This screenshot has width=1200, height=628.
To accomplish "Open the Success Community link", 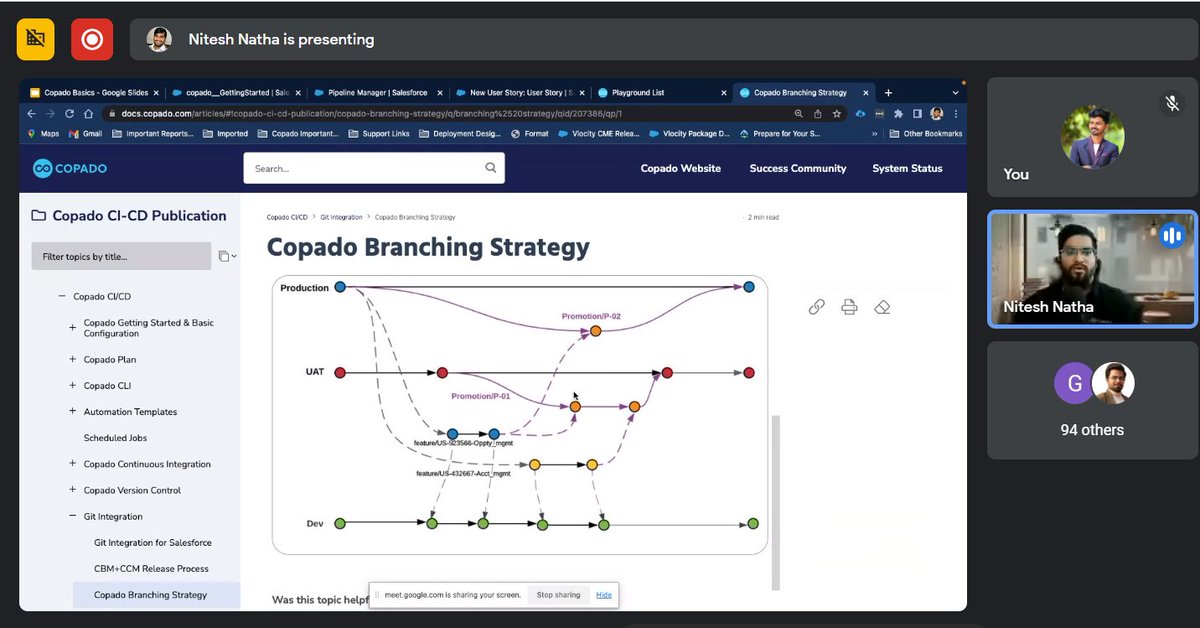I will [798, 168].
